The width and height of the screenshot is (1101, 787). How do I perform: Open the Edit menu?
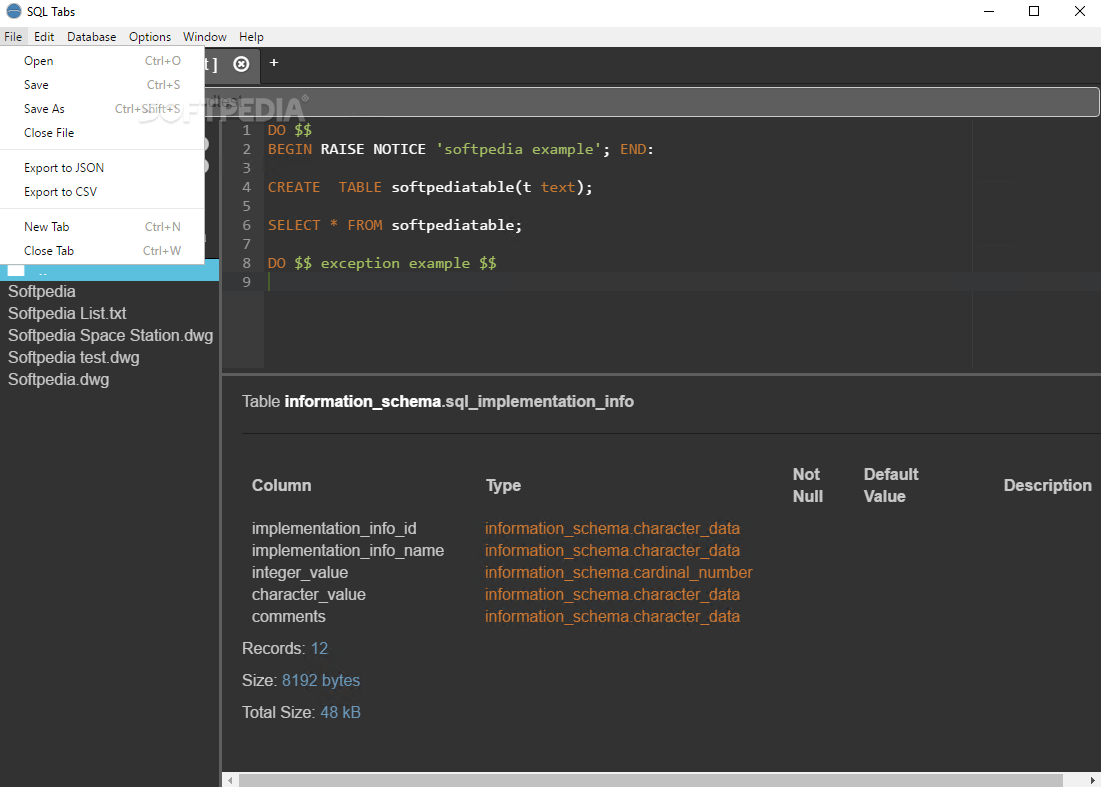tap(44, 37)
